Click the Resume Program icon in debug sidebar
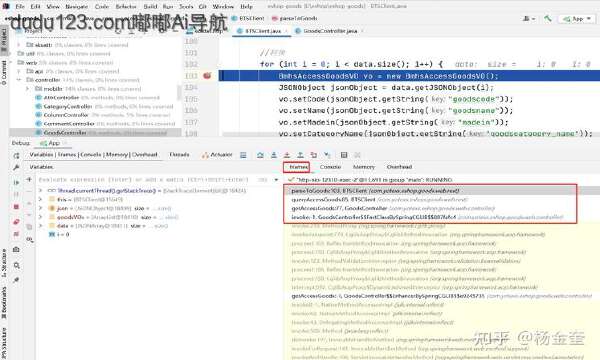The width and height of the screenshot is (600, 360). pos(16,182)
